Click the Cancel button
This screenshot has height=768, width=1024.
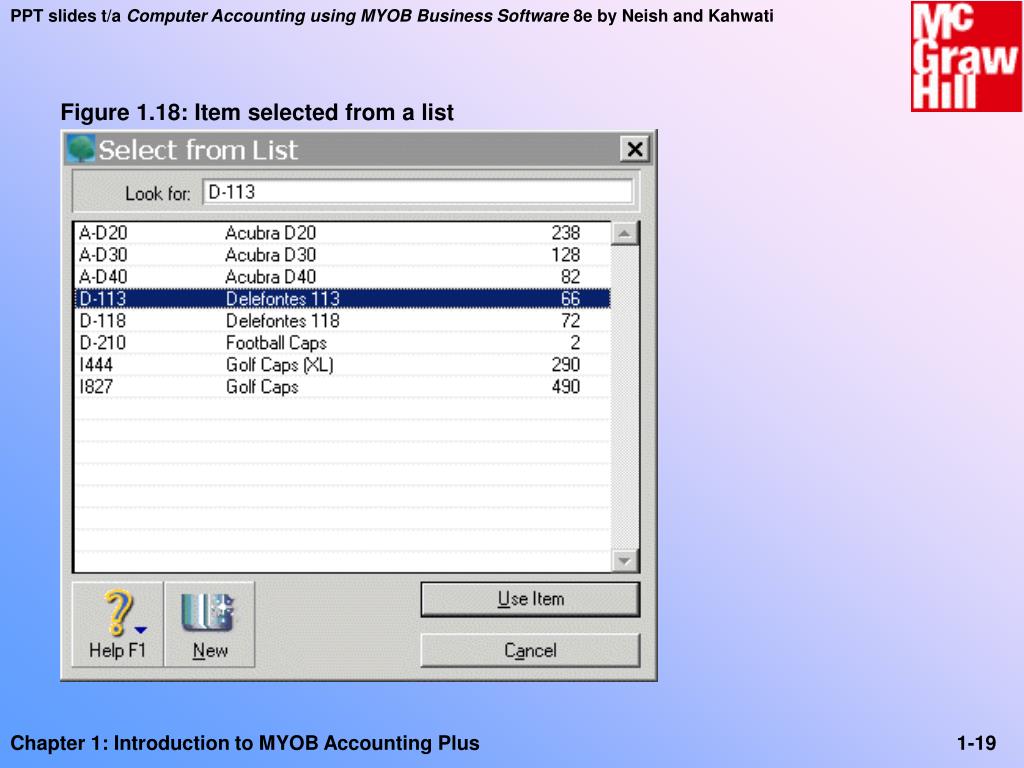coord(530,650)
